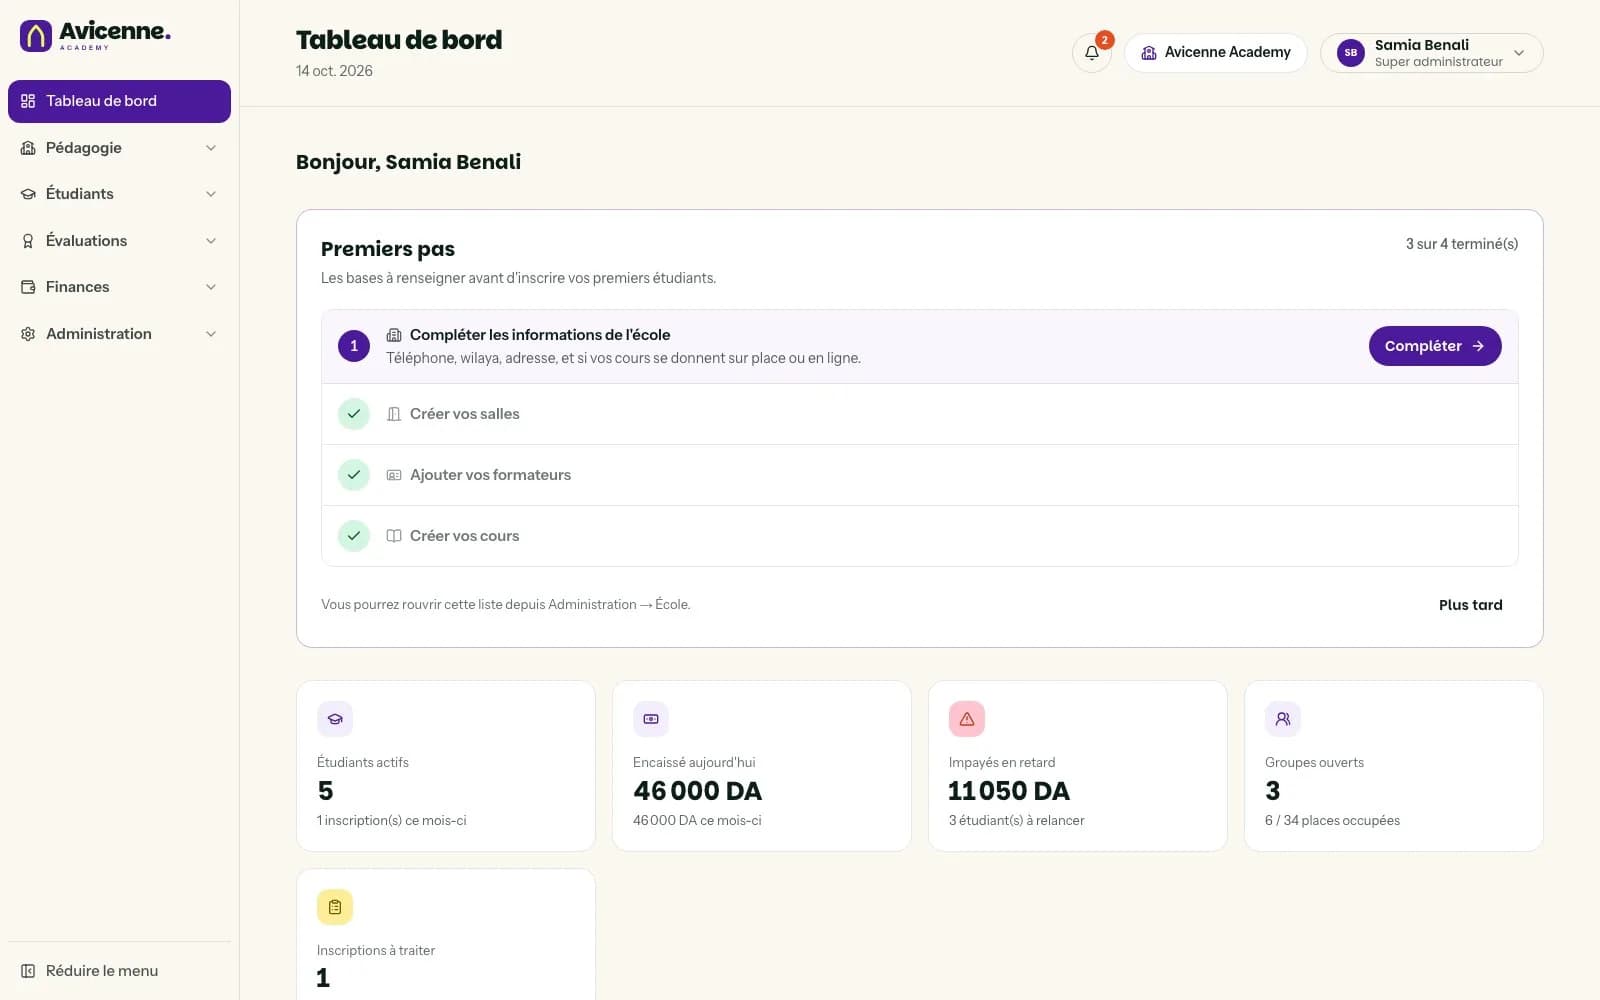Screen dimensions: 1600x1000
Task: Open the Finances sidebar section
Action: [x=119, y=287]
